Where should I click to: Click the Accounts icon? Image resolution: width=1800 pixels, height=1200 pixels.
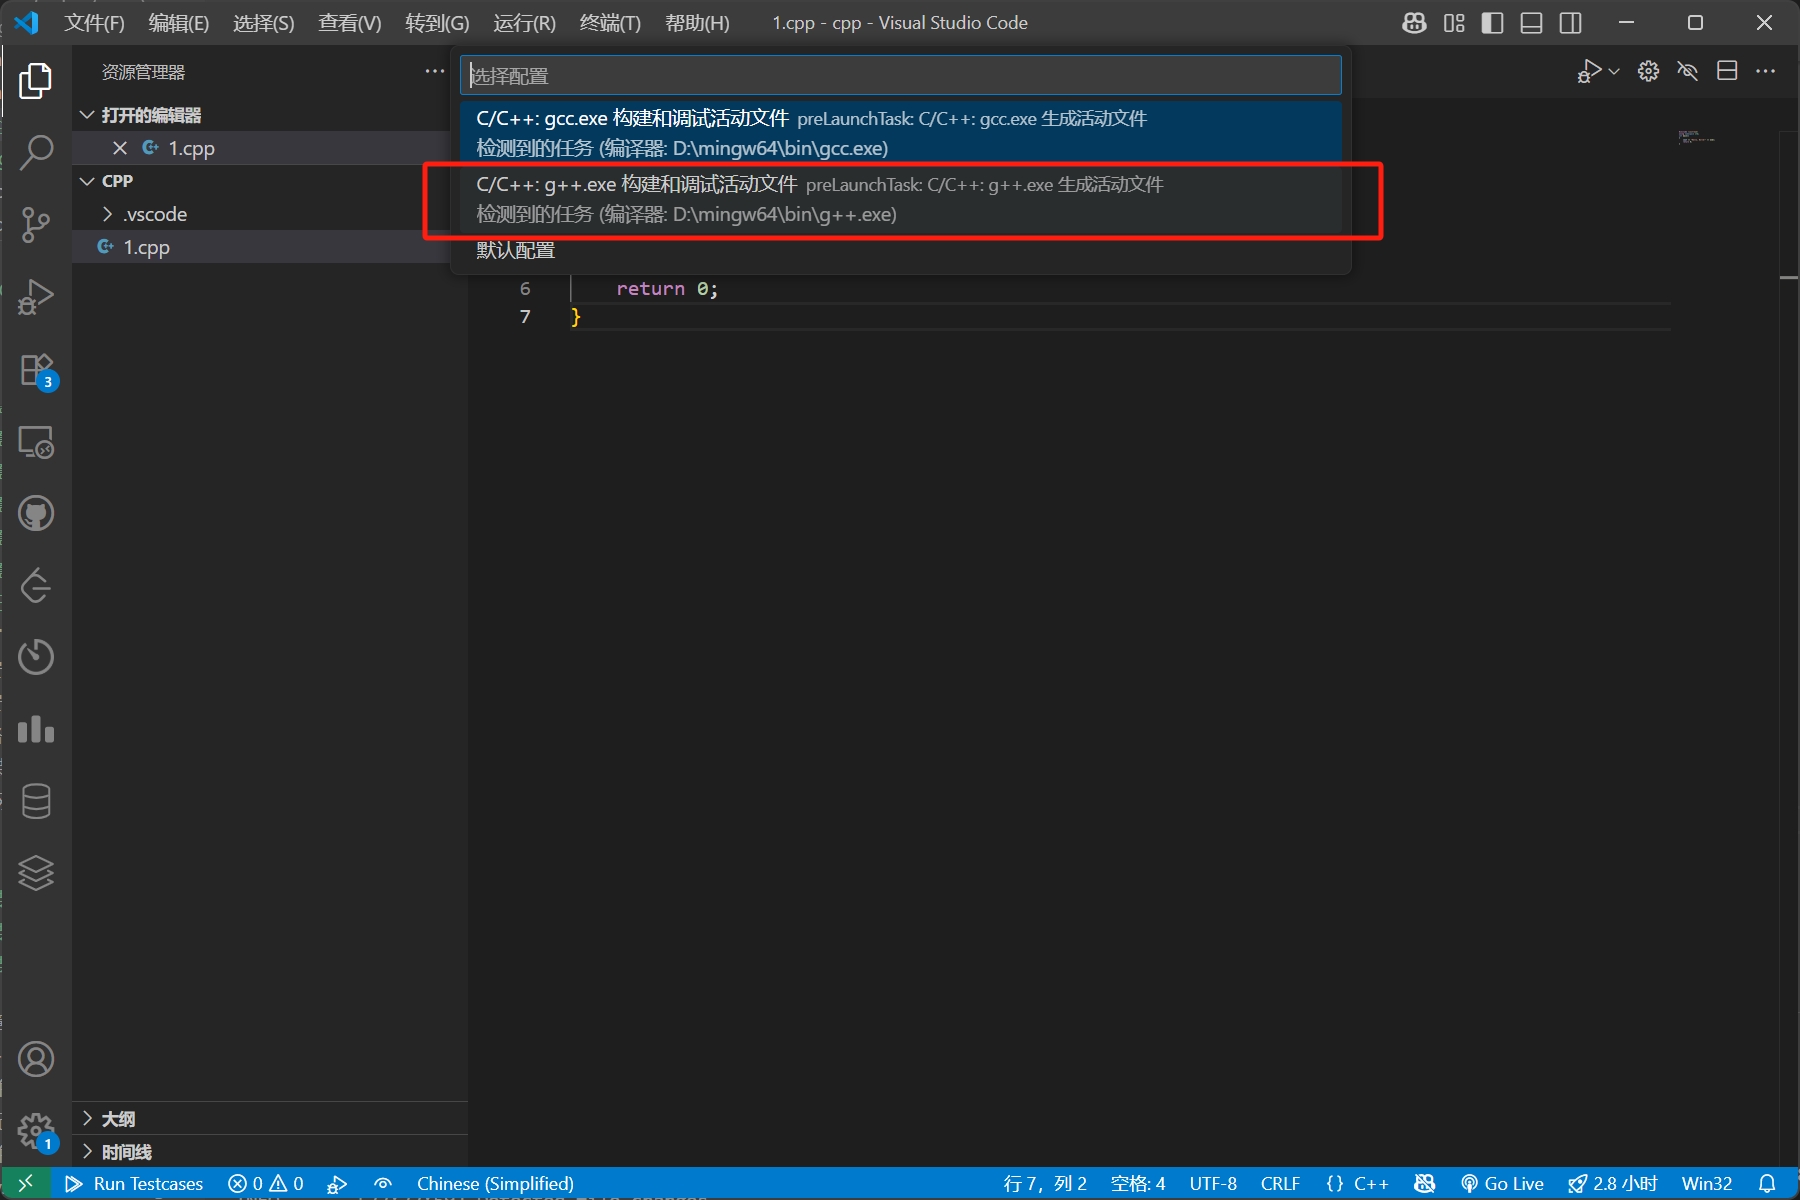point(36,1059)
